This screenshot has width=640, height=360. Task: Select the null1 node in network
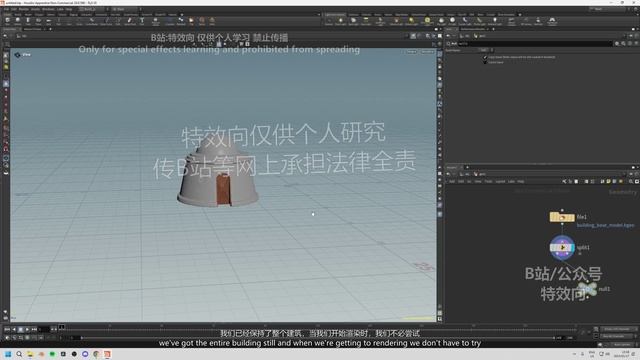click(588, 289)
